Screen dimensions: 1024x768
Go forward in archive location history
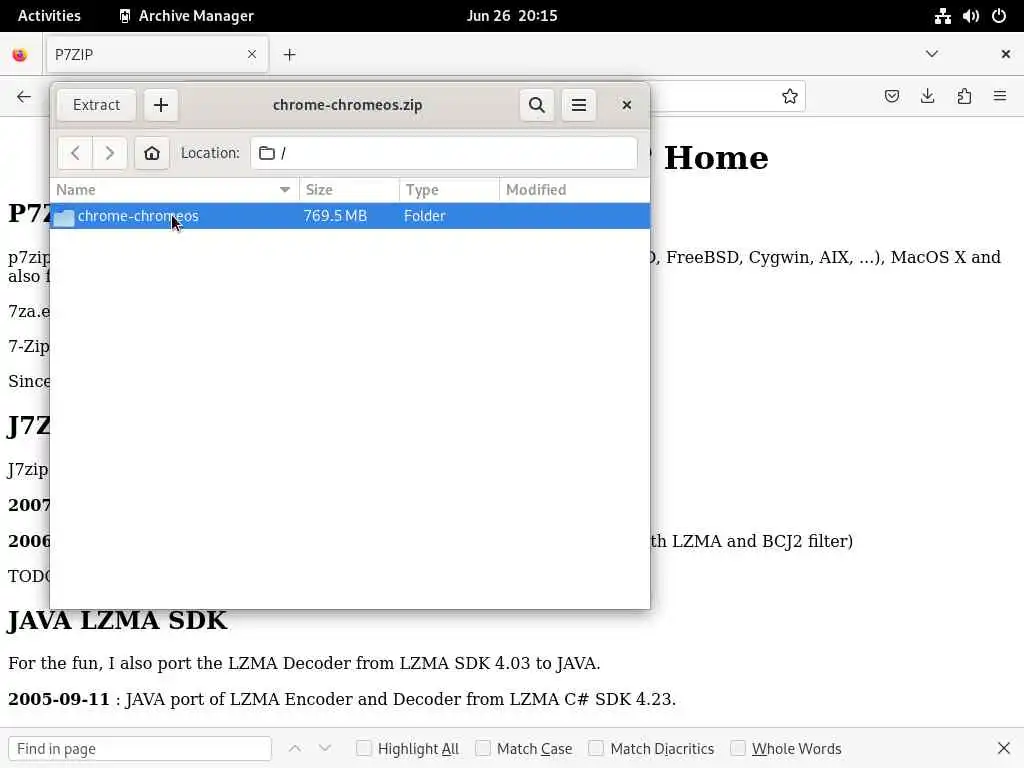pos(110,153)
